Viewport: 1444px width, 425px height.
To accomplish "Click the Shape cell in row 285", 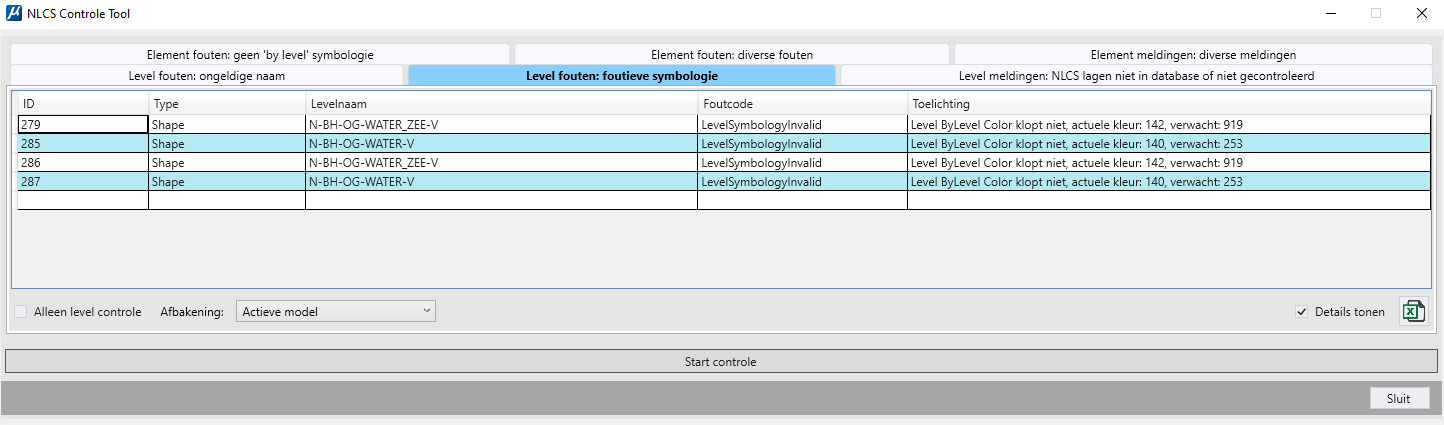I will (227, 143).
